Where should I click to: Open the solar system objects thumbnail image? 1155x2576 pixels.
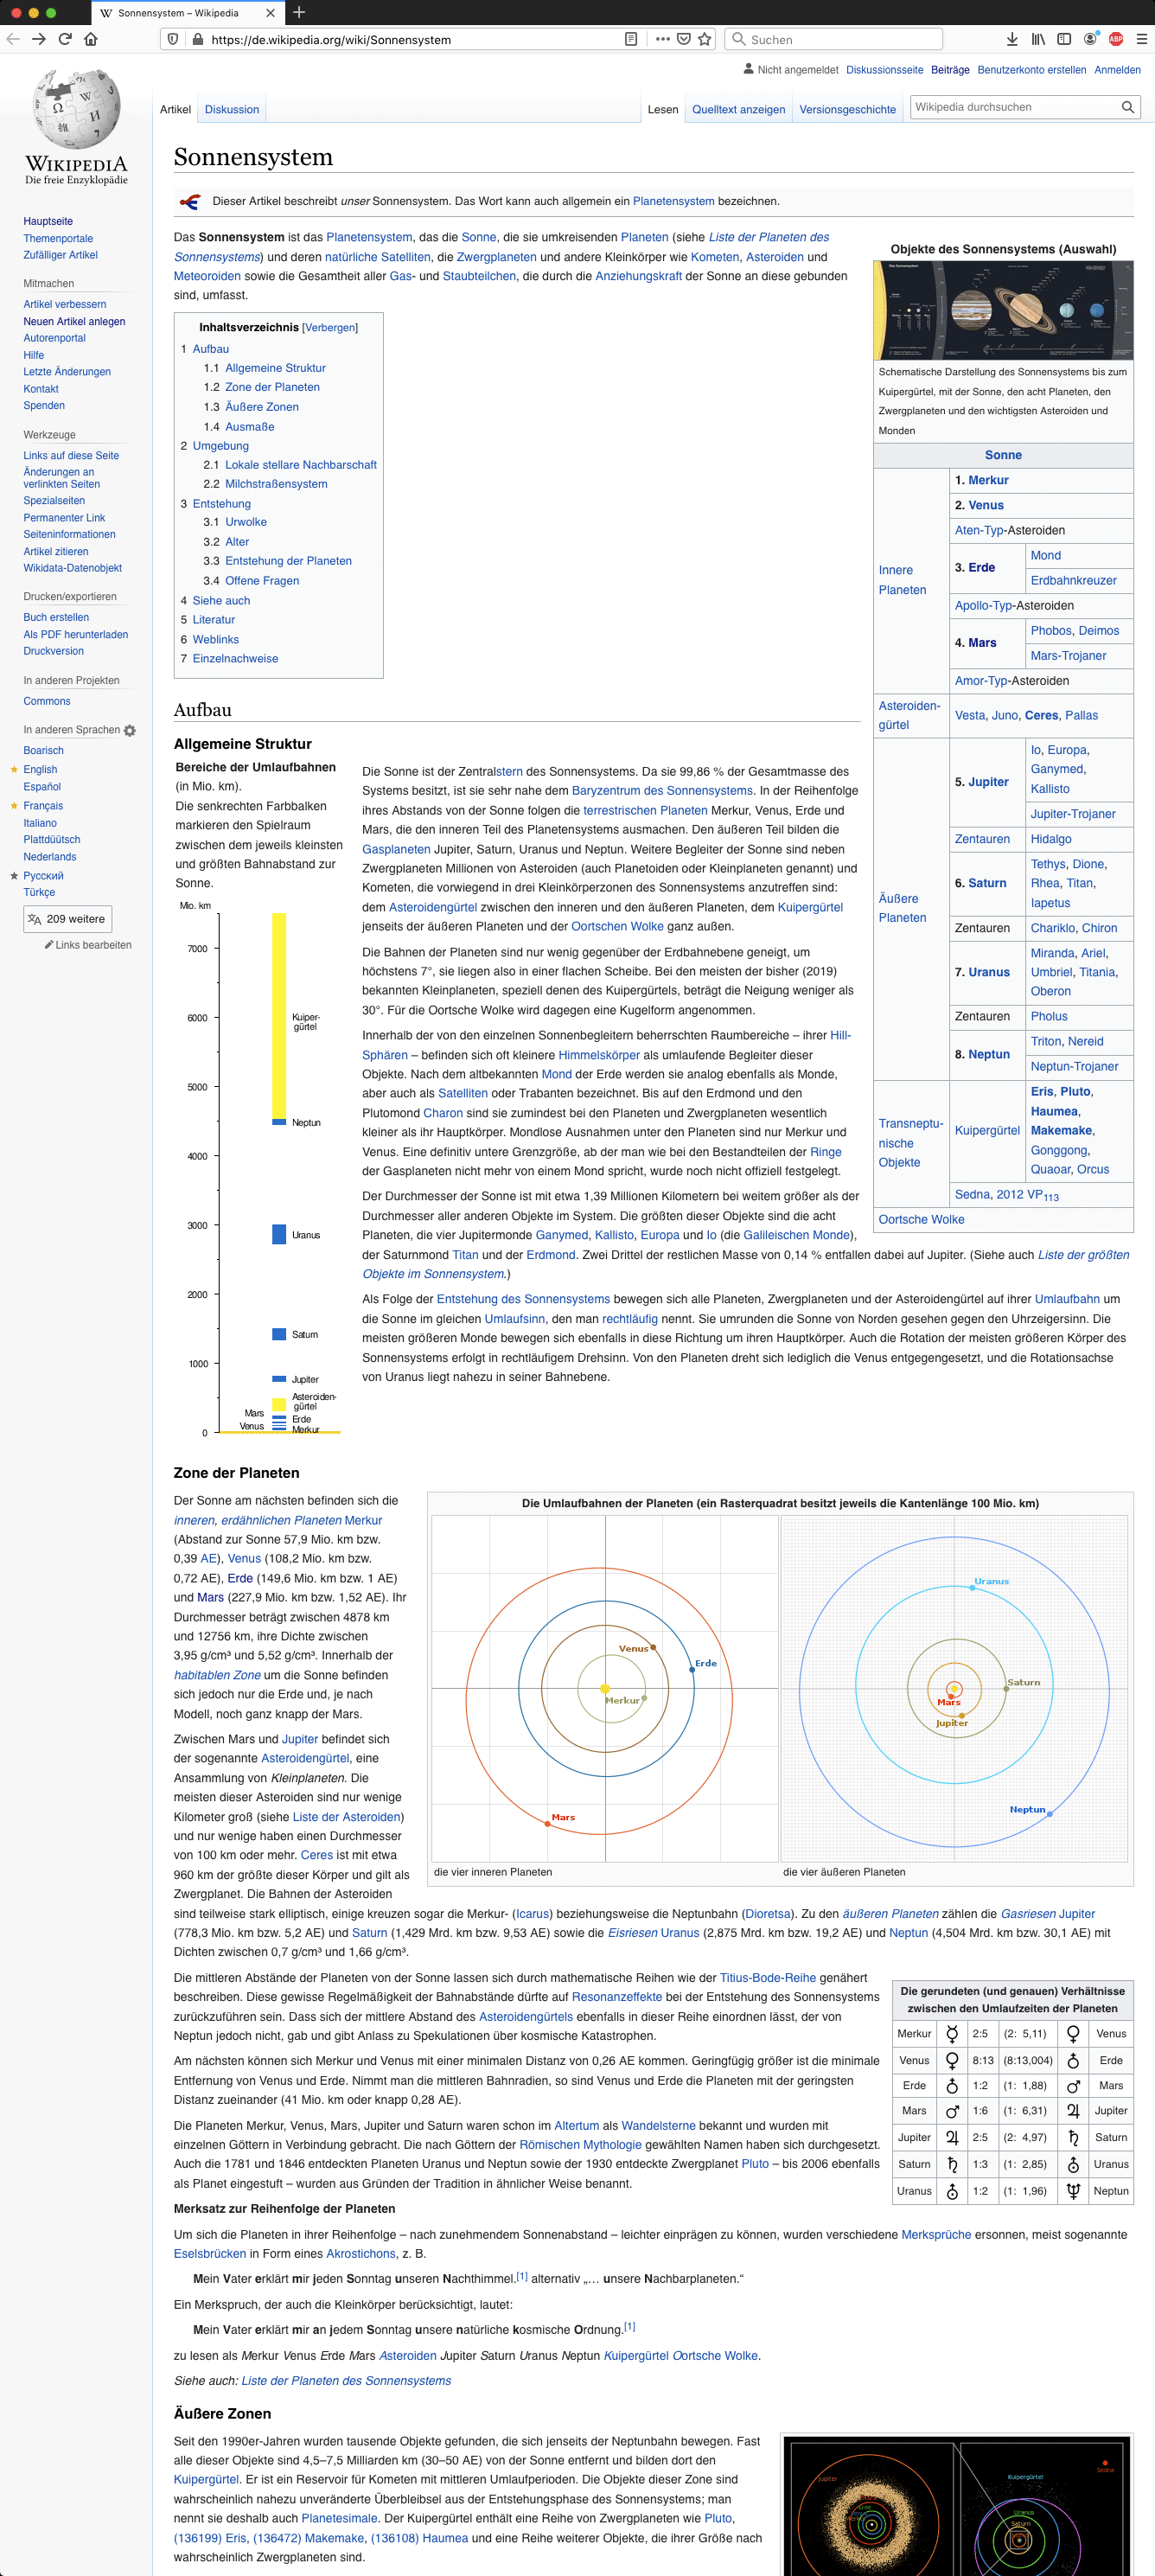click(x=1003, y=310)
